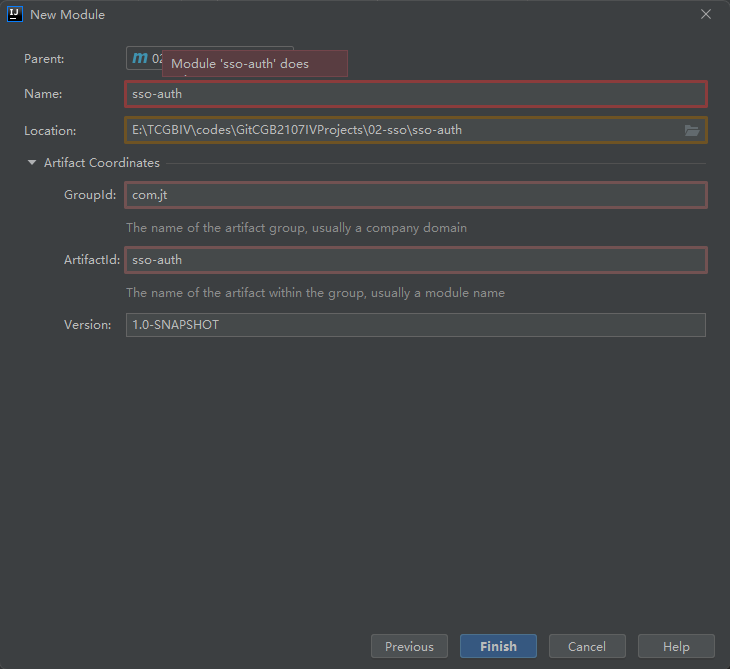Click the 'New Module' title text
The width and height of the screenshot is (730, 669).
coord(68,15)
